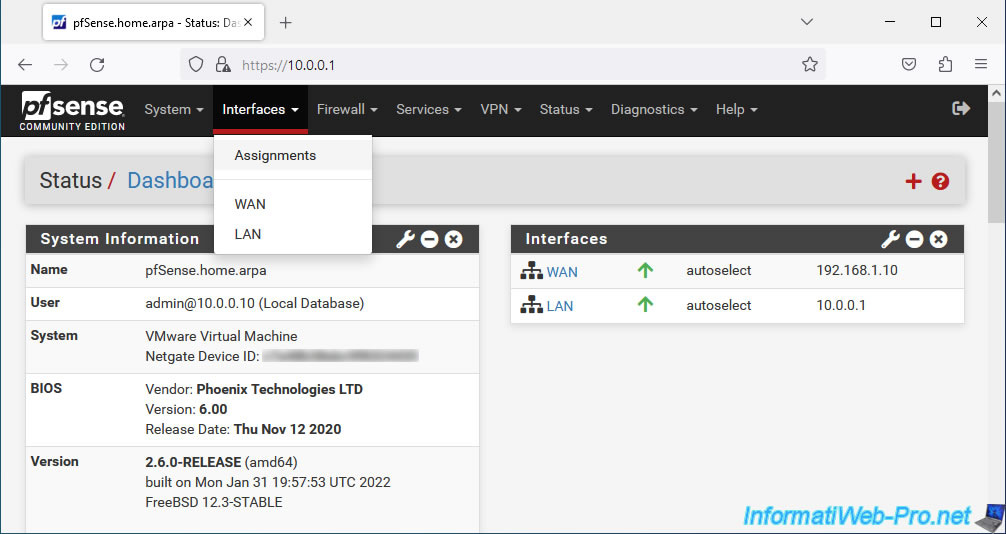Select LAN in the Interfaces menu
The image size is (1006, 534).
pos(293,234)
